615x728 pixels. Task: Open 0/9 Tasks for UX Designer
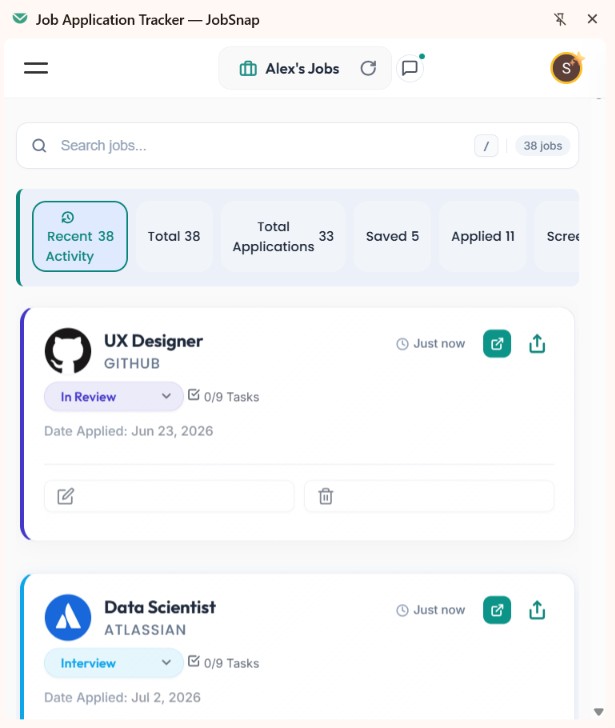(224, 396)
